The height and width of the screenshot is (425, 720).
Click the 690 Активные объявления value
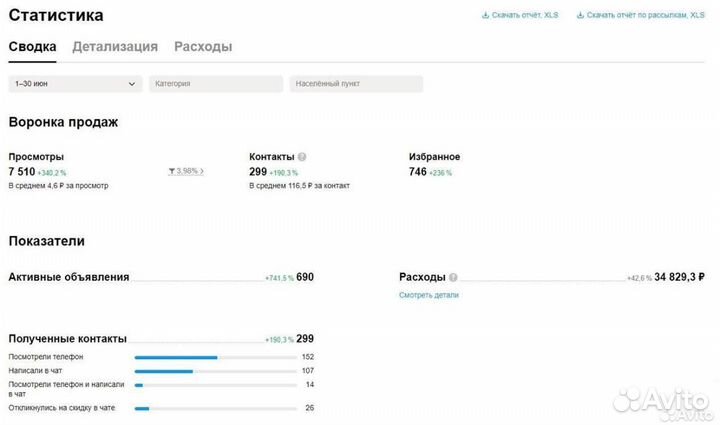tap(305, 277)
